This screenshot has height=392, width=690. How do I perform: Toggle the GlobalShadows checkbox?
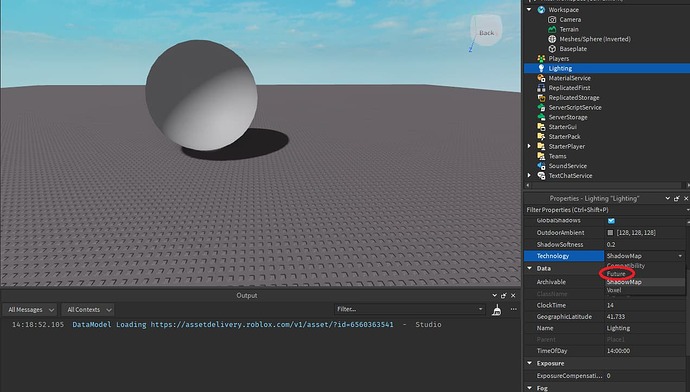tap(611, 221)
